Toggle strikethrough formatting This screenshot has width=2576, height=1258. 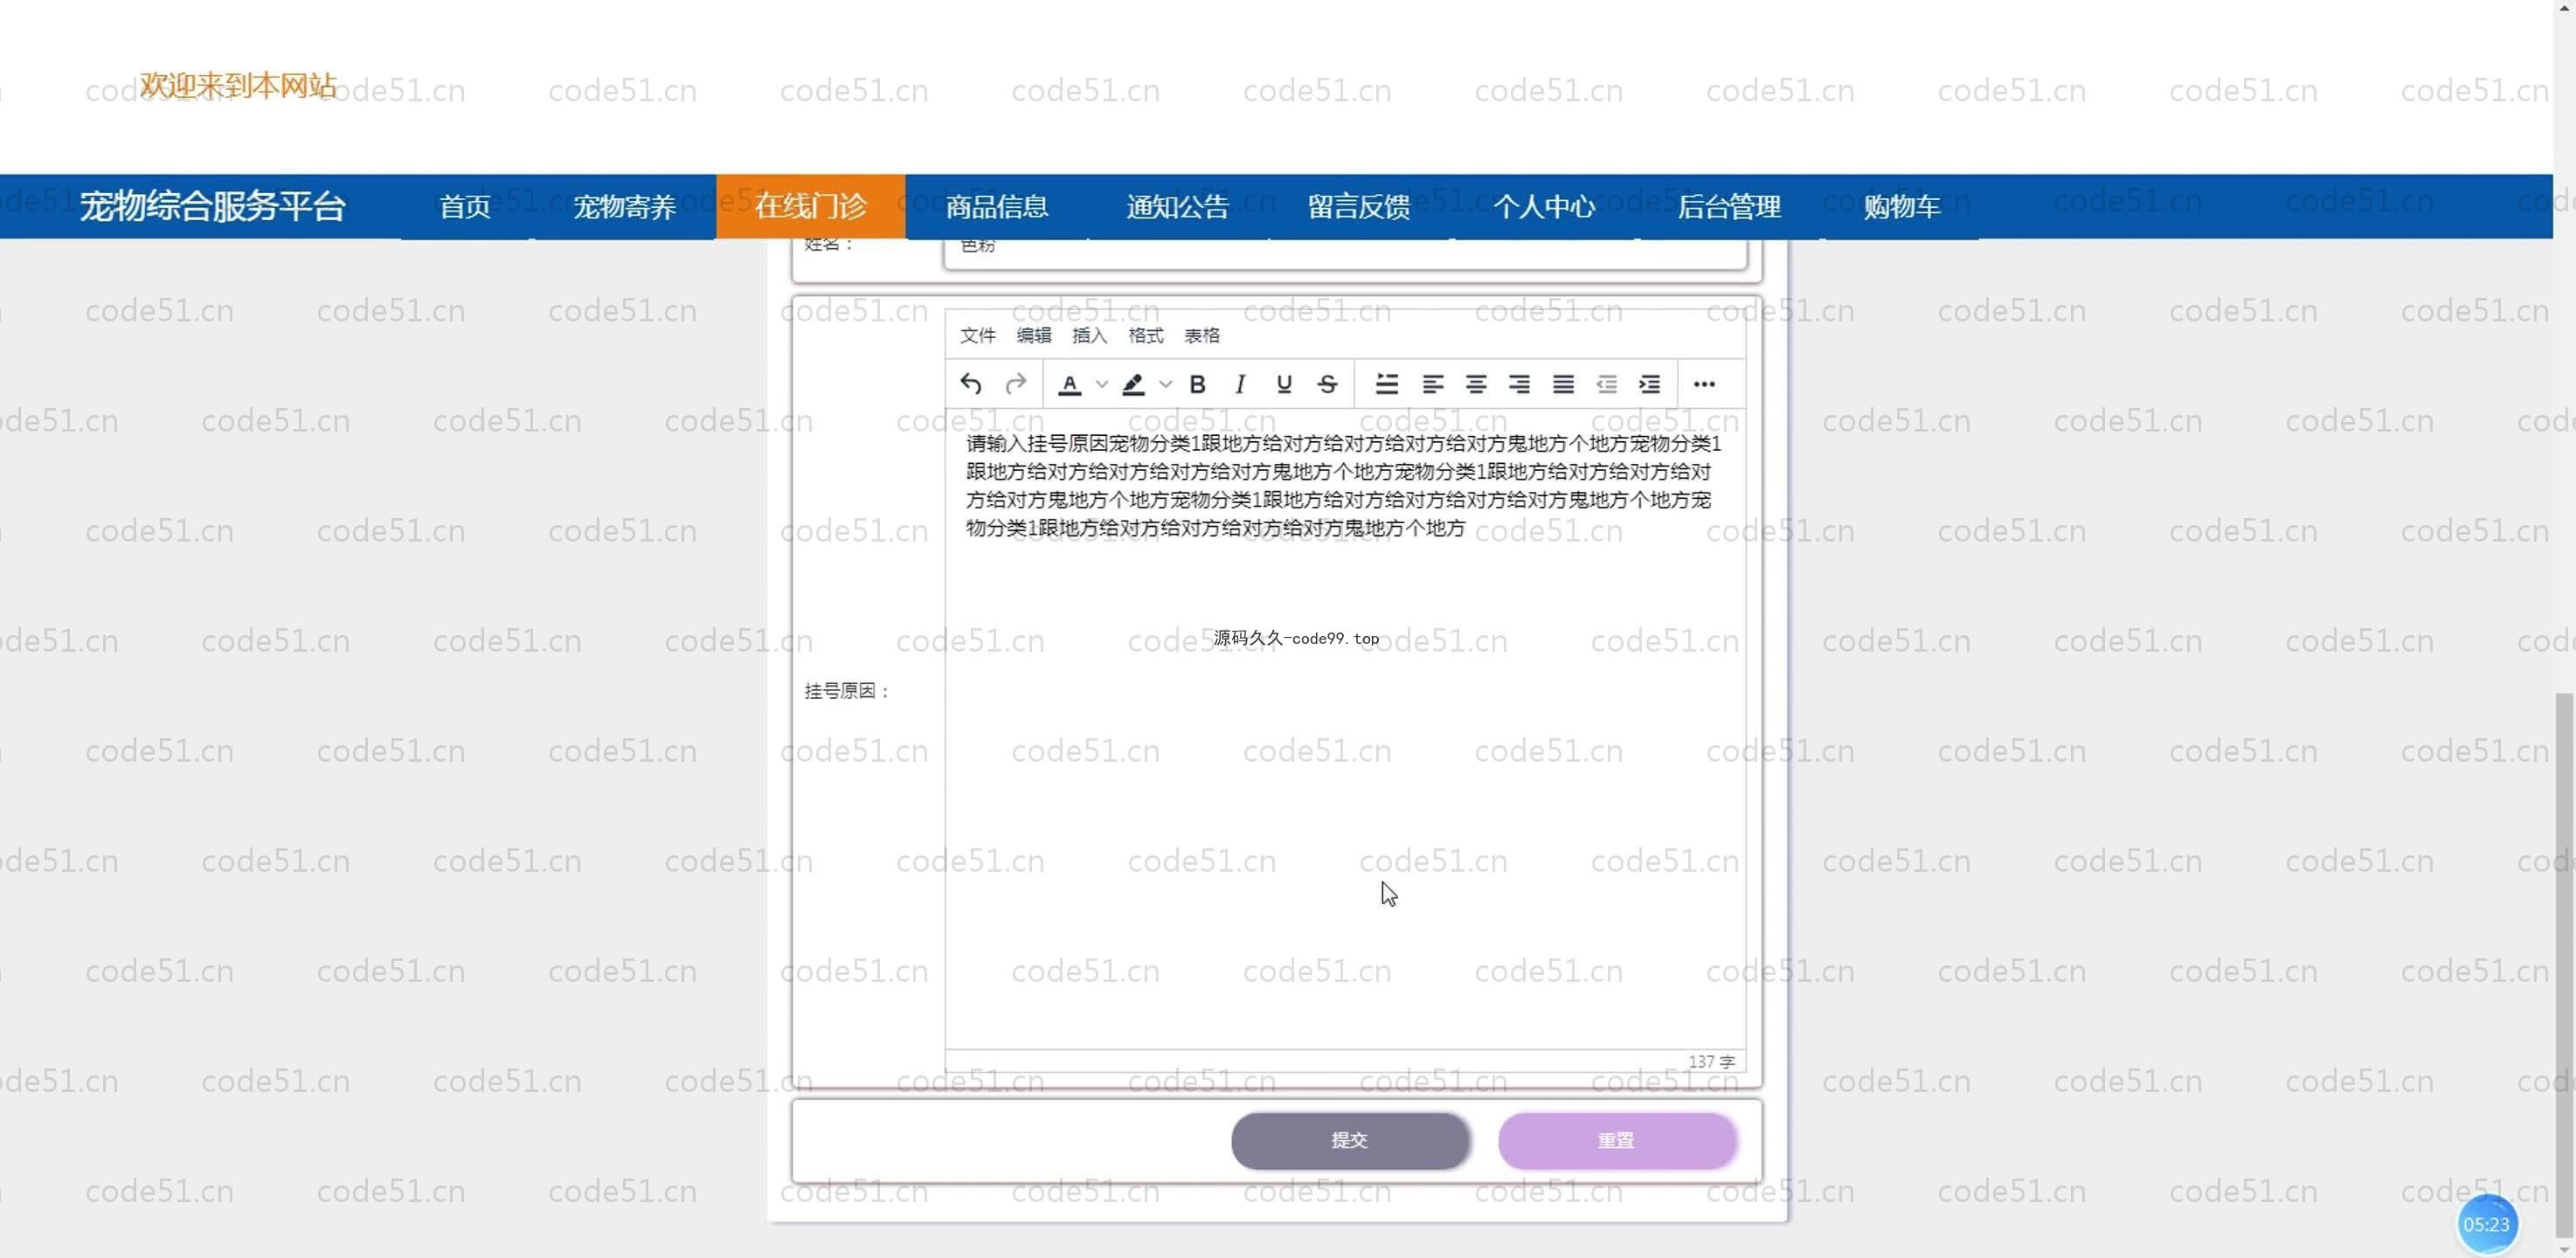(1327, 384)
